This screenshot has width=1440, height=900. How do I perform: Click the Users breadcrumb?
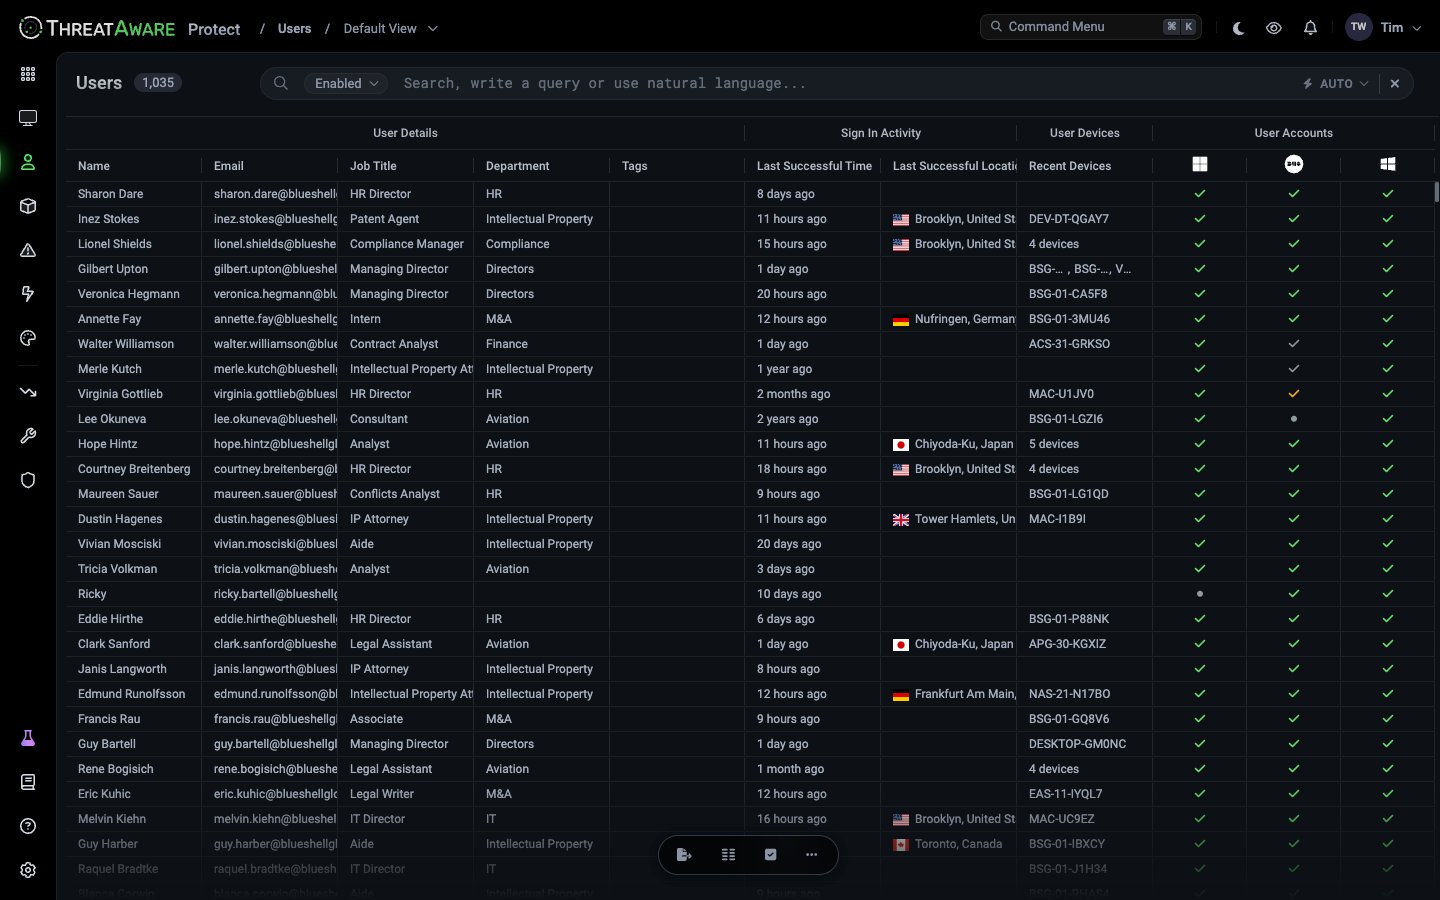294,28
